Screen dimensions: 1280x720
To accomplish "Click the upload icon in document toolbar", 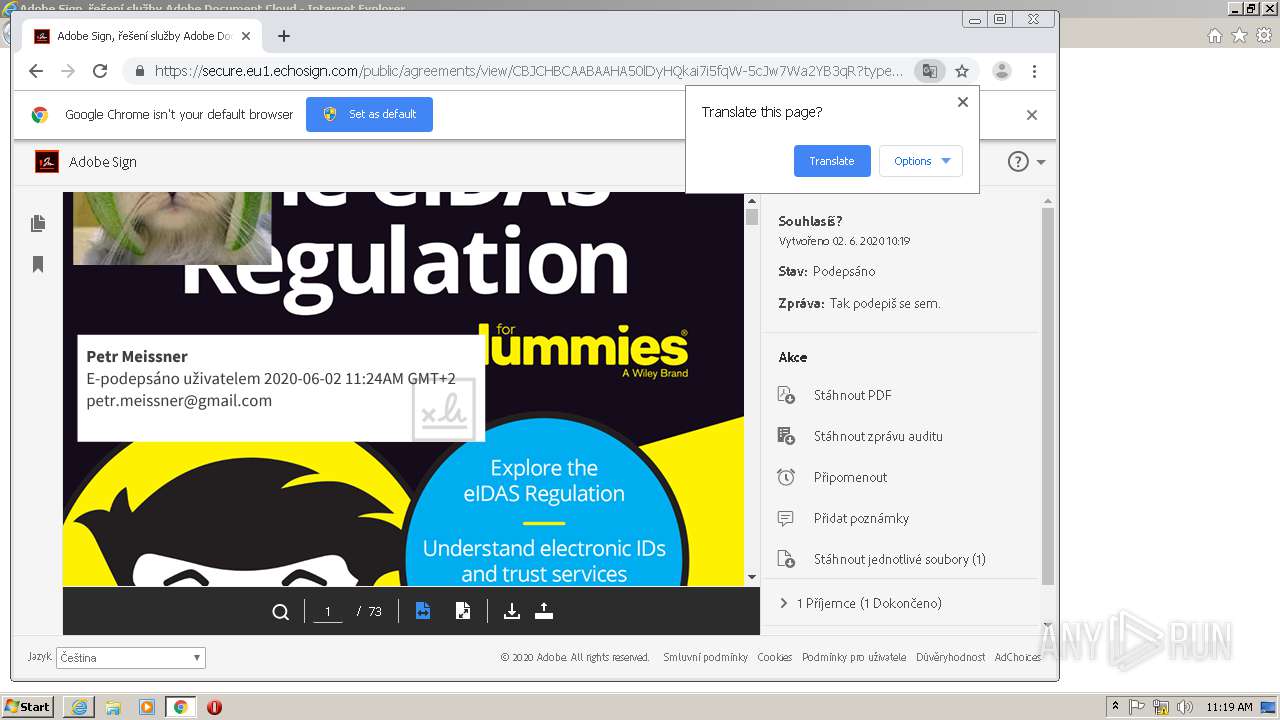I will (544, 611).
